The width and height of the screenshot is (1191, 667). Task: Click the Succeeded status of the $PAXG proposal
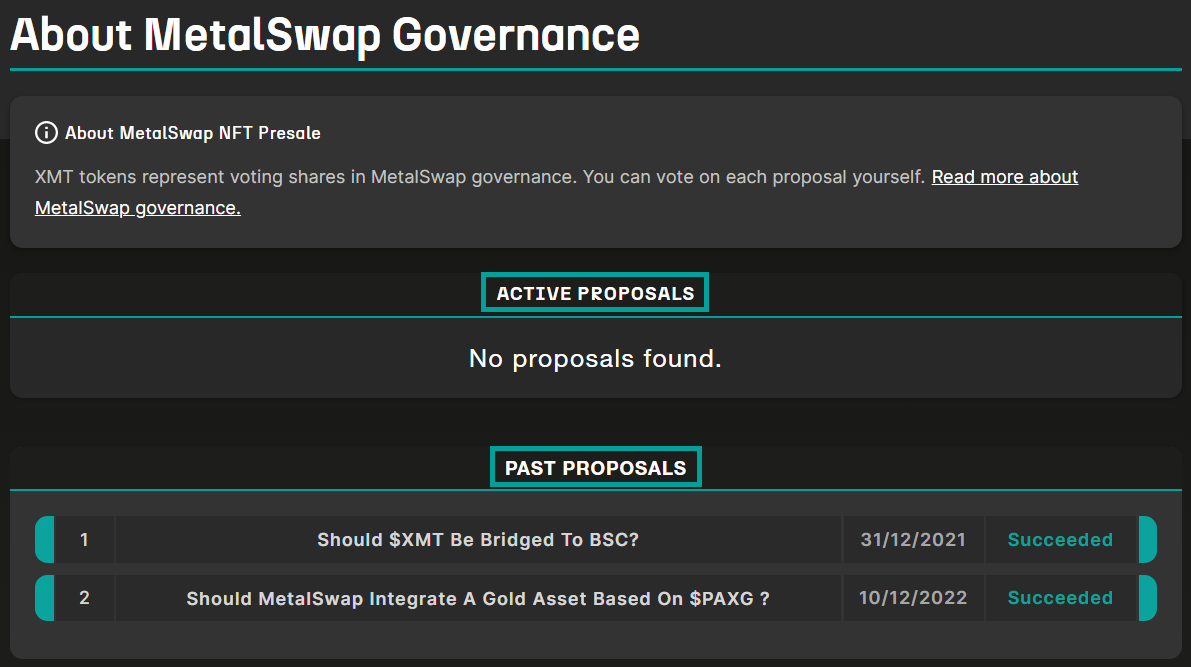(1060, 598)
